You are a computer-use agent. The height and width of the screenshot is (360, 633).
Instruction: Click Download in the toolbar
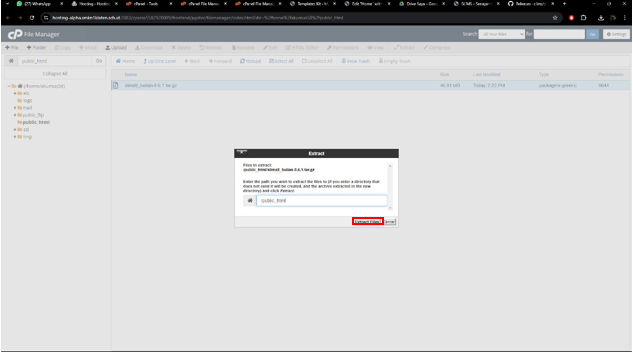click(149, 48)
